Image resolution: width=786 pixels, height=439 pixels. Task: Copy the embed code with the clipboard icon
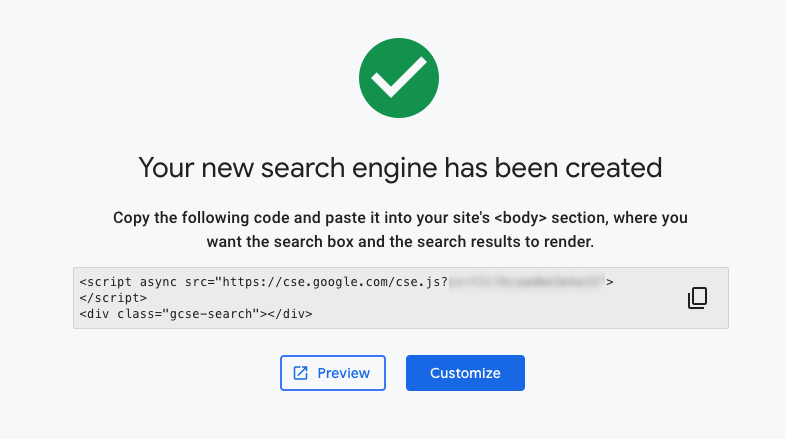(x=697, y=298)
